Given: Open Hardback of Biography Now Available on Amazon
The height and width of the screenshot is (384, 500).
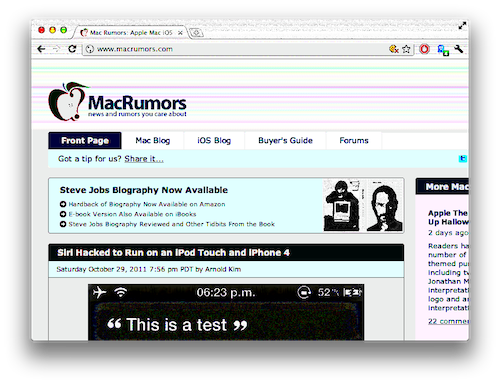Looking at the screenshot, I should point(147,204).
